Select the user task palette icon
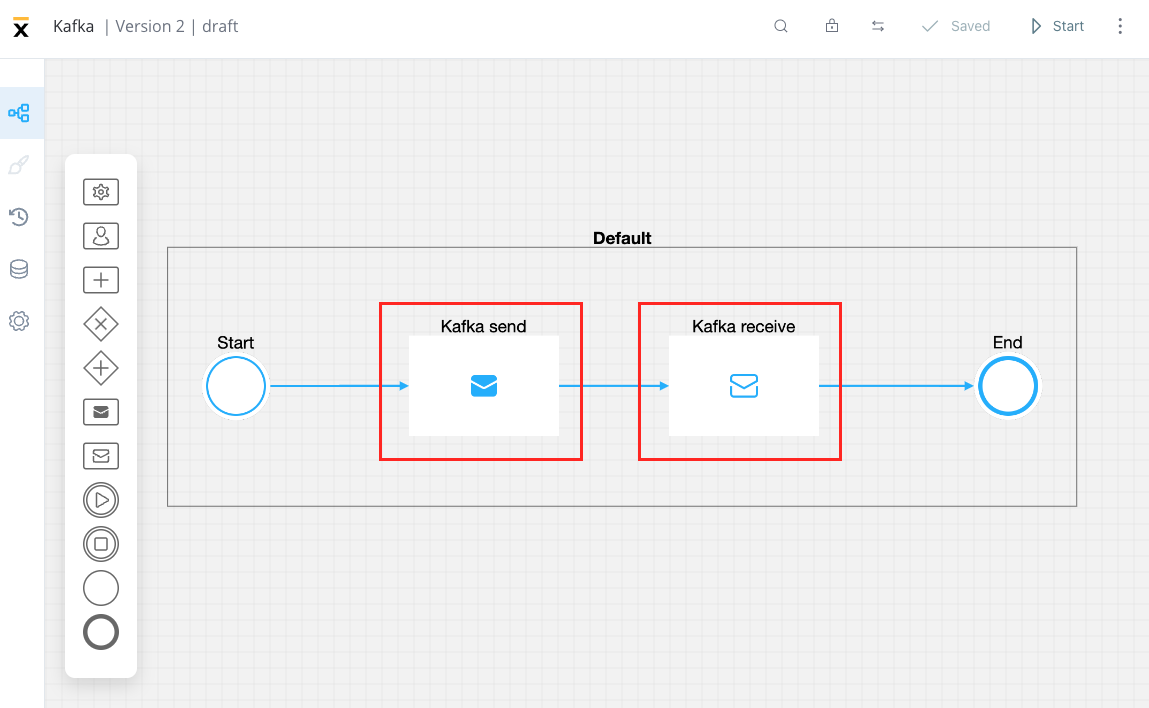The width and height of the screenshot is (1149, 708). (101, 236)
